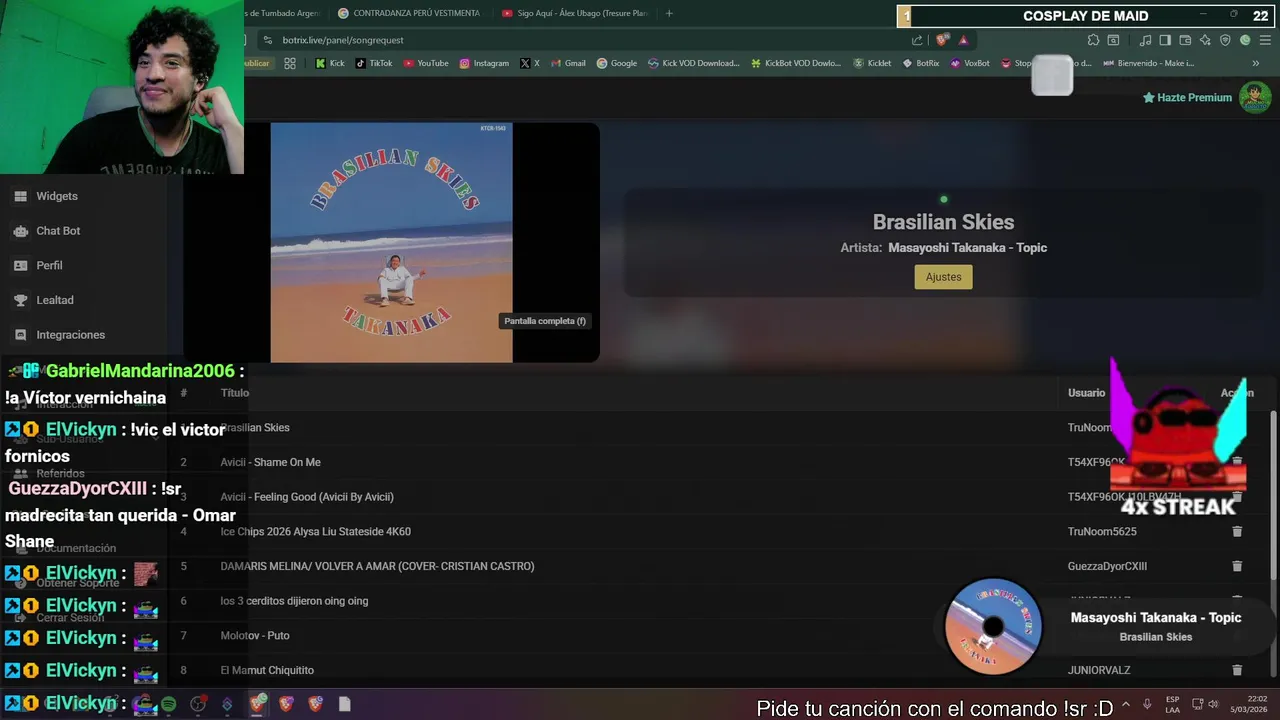
Task: Click the Usuario column header
Action: pos(1086,393)
